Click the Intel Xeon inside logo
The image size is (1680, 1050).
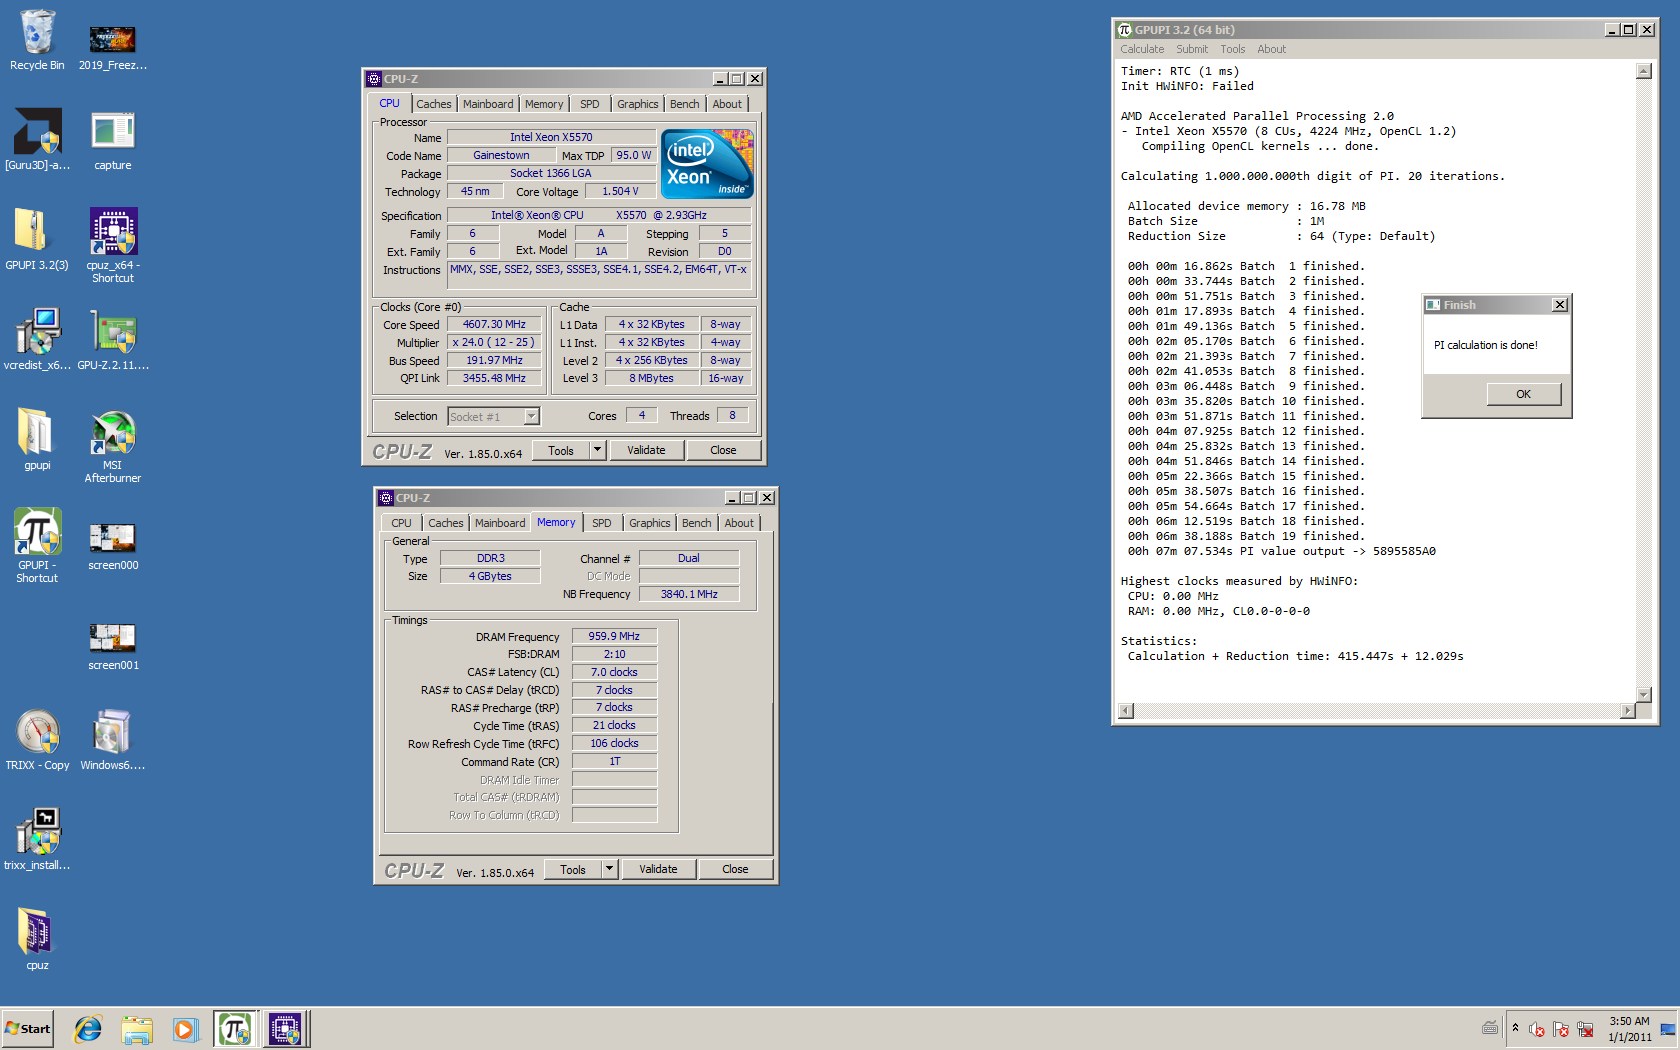click(707, 164)
